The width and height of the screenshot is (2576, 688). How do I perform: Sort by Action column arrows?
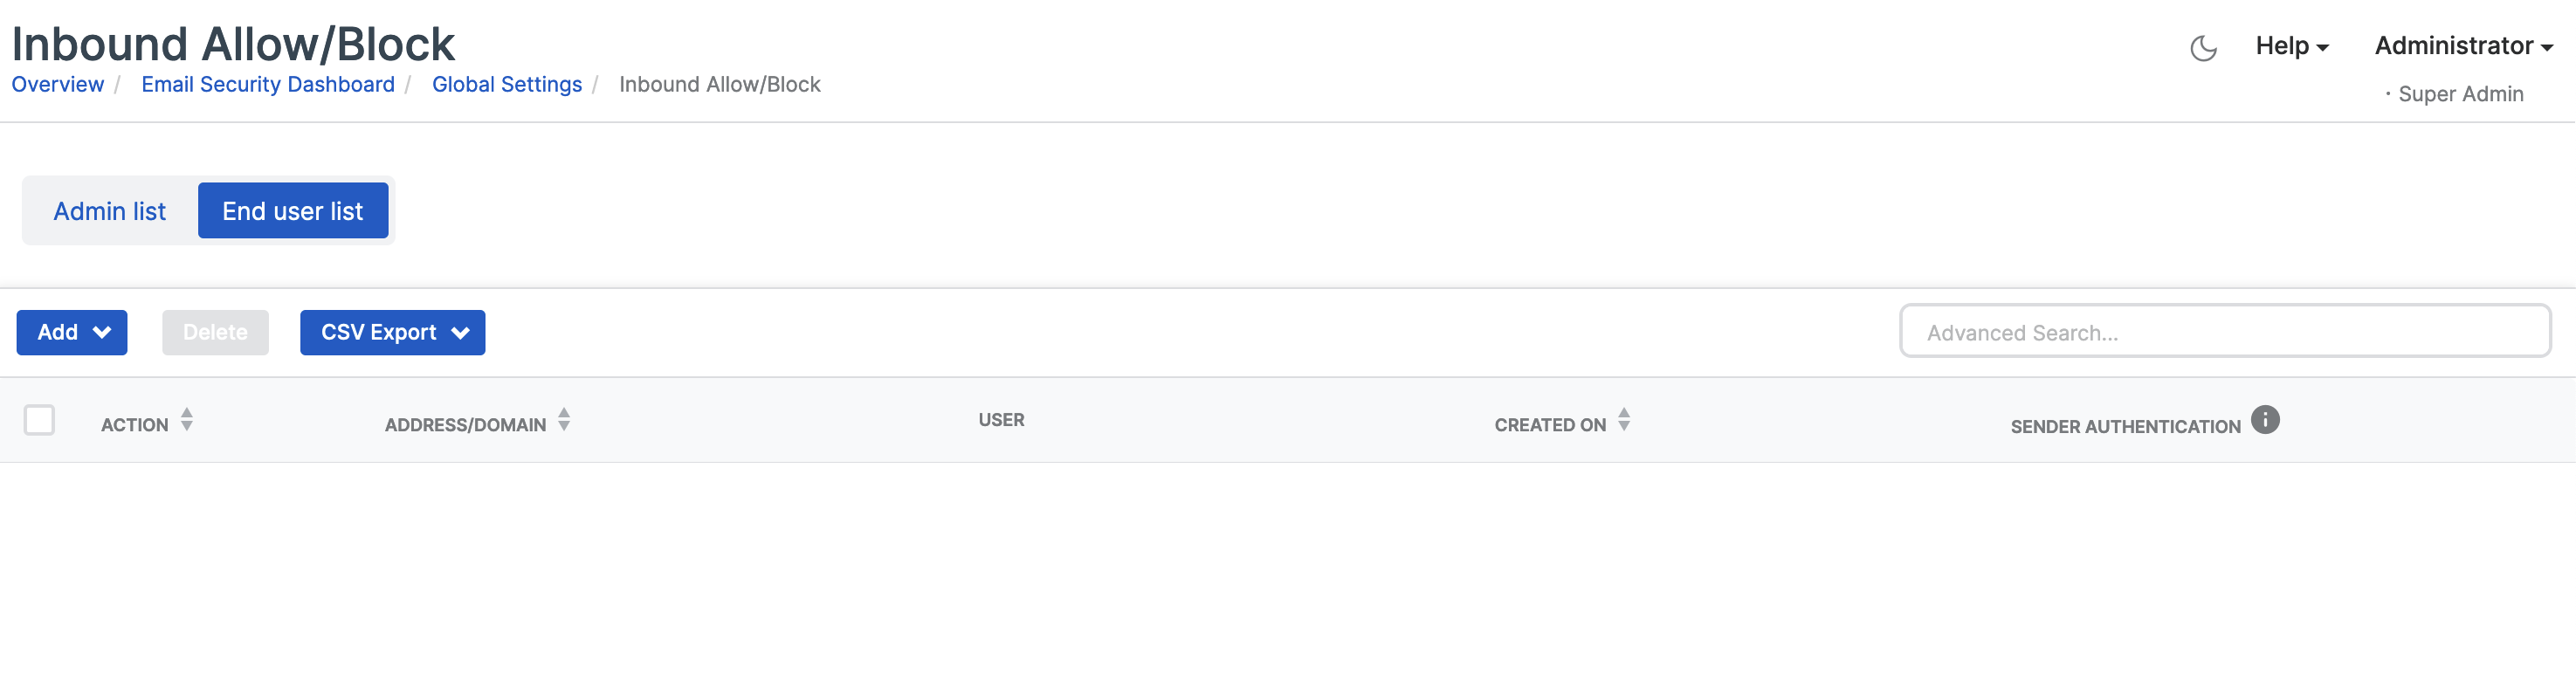pyautogui.click(x=187, y=420)
